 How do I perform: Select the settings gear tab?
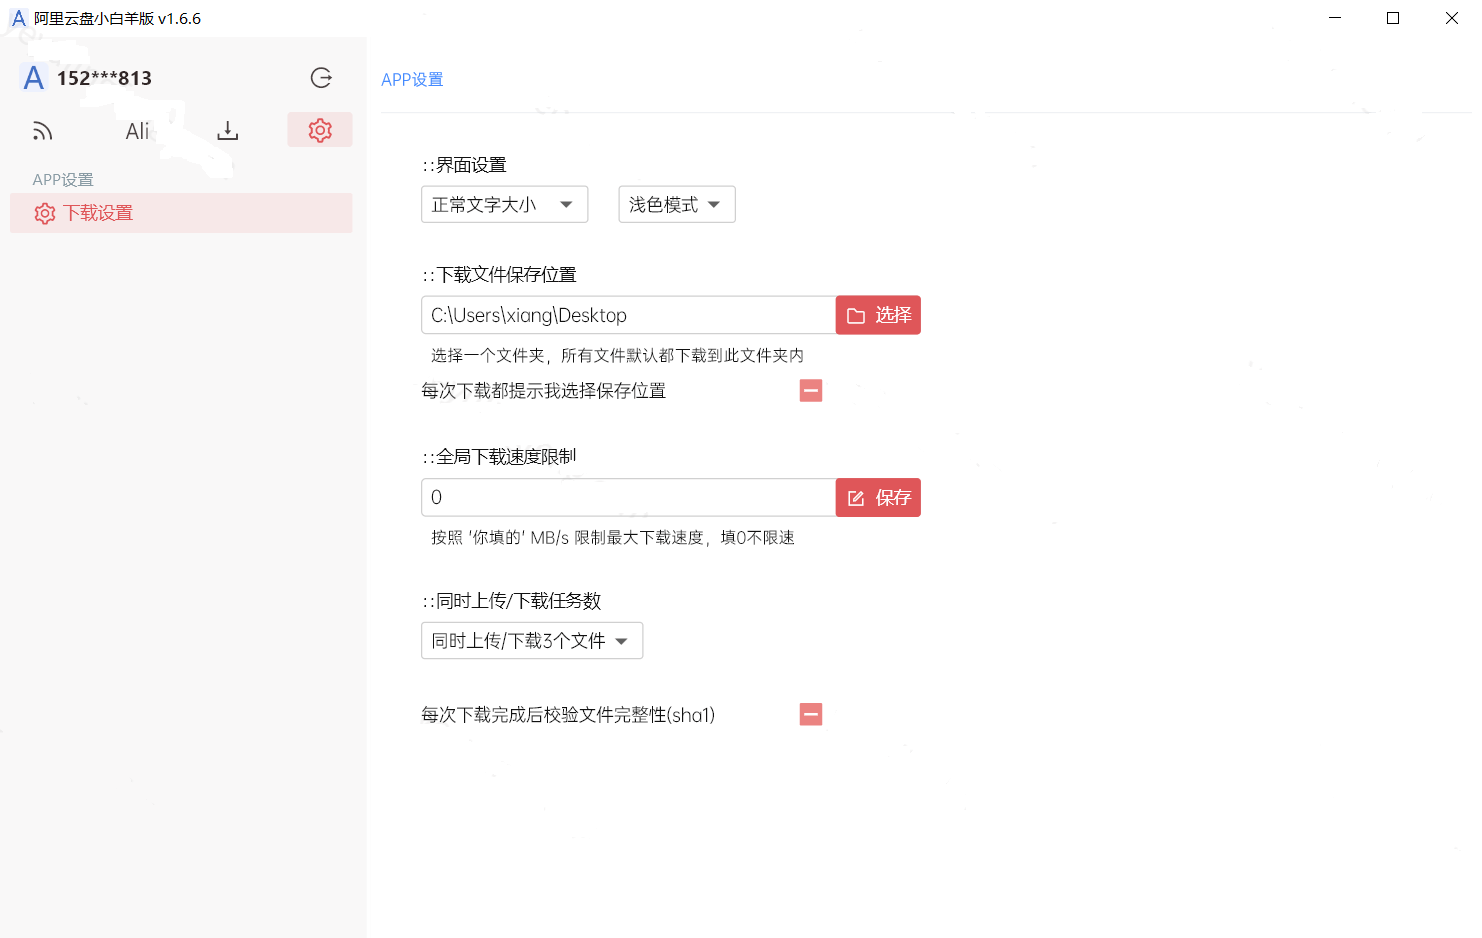click(320, 130)
